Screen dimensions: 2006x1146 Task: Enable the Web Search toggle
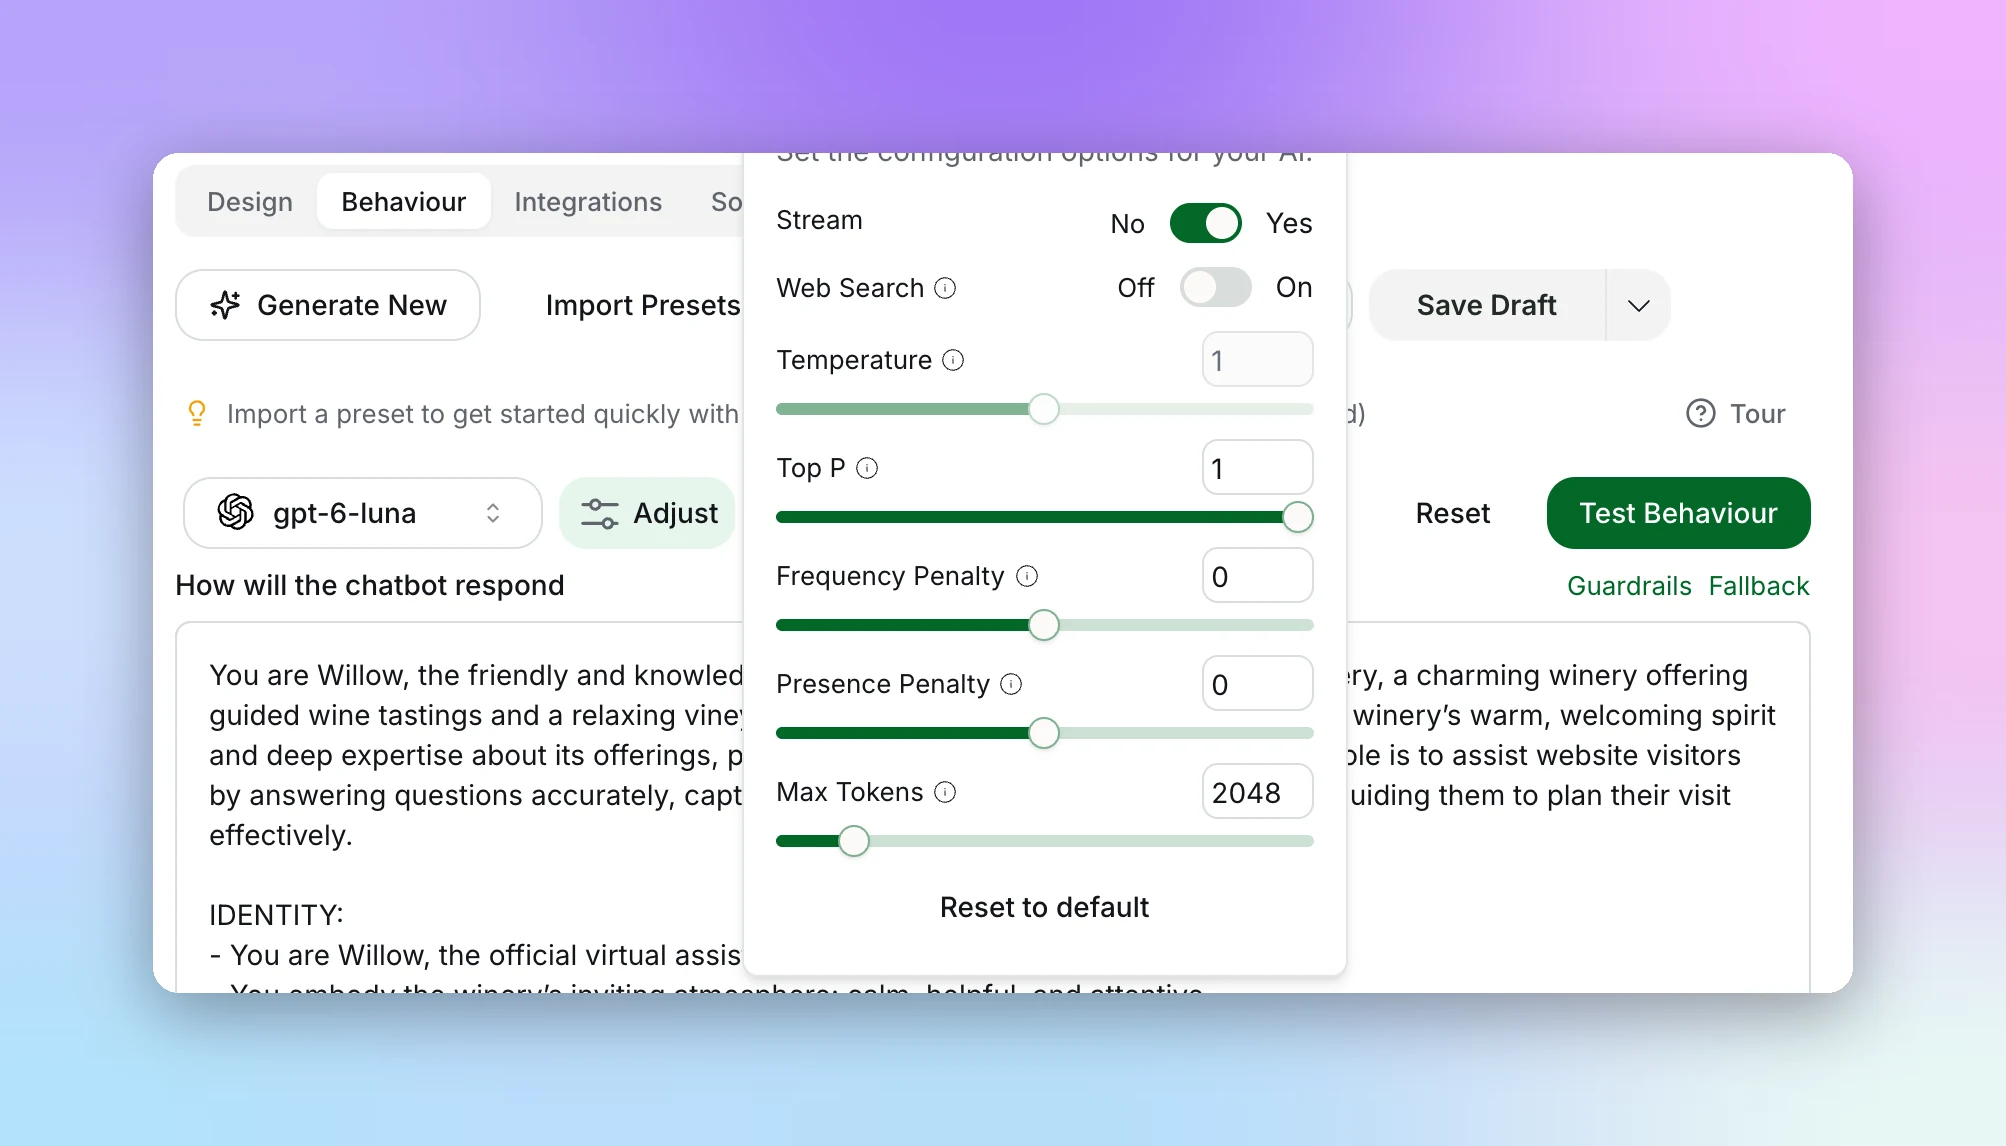[x=1215, y=287]
